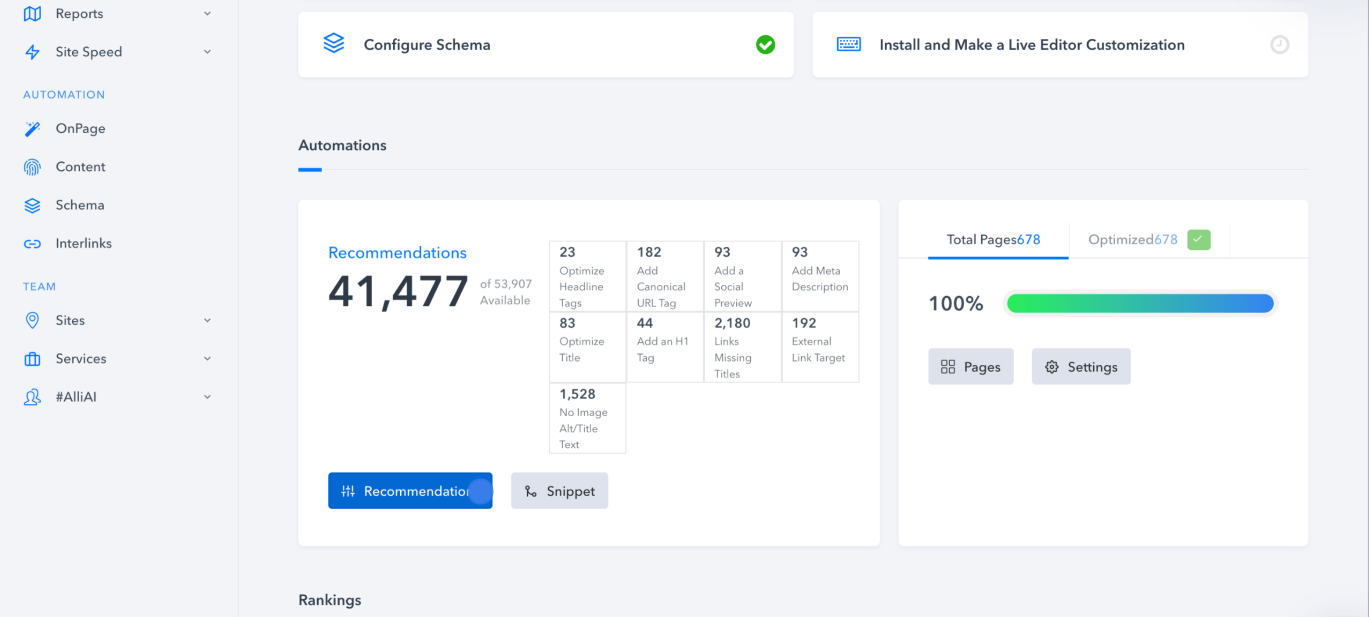The image size is (1369, 617).
Task: Click the 100% optimization progress bar
Action: [x=1140, y=303]
